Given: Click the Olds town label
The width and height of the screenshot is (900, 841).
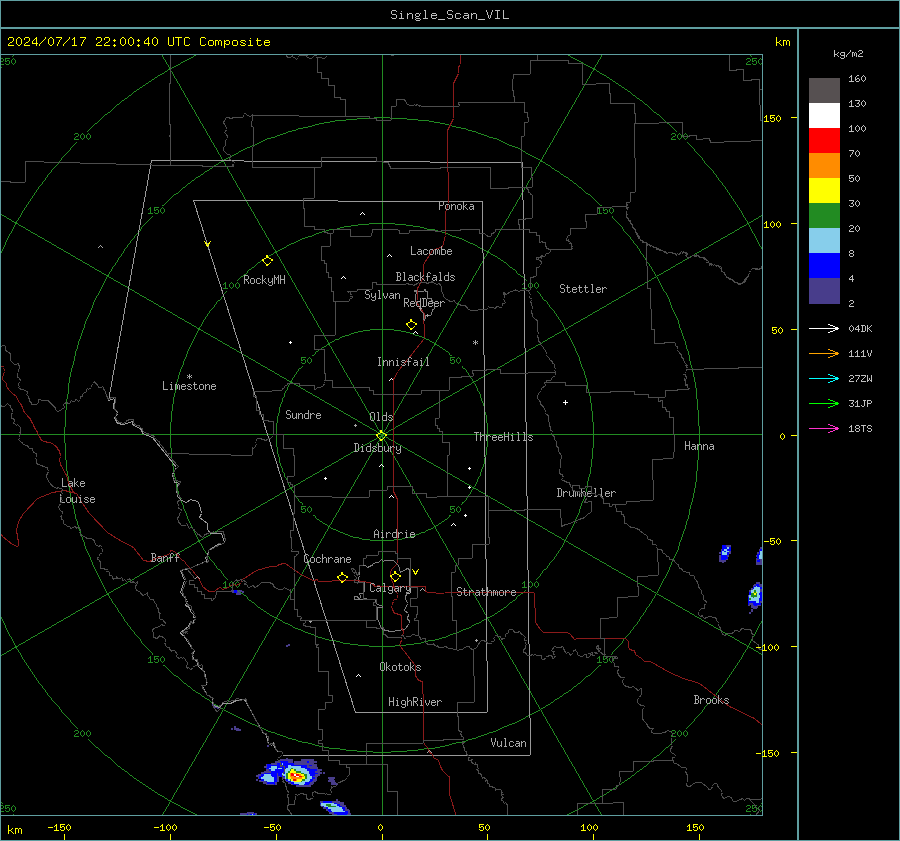Looking at the screenshot, I should pyautogui.click(x=381, y=417).
